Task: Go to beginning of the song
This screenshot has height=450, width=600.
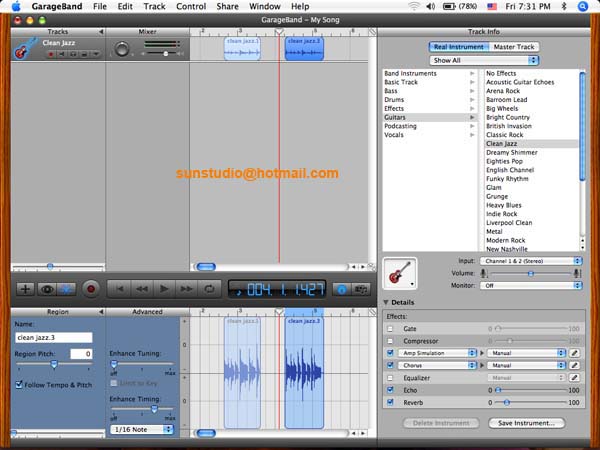Action: [120, 289]
